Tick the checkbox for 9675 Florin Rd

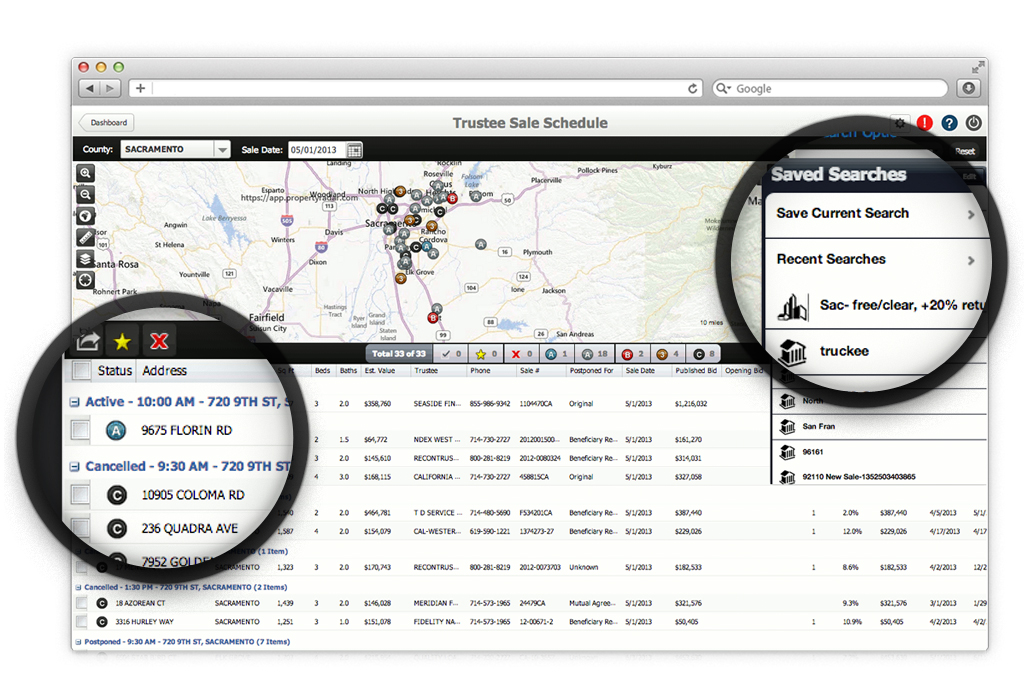[82, 431]
